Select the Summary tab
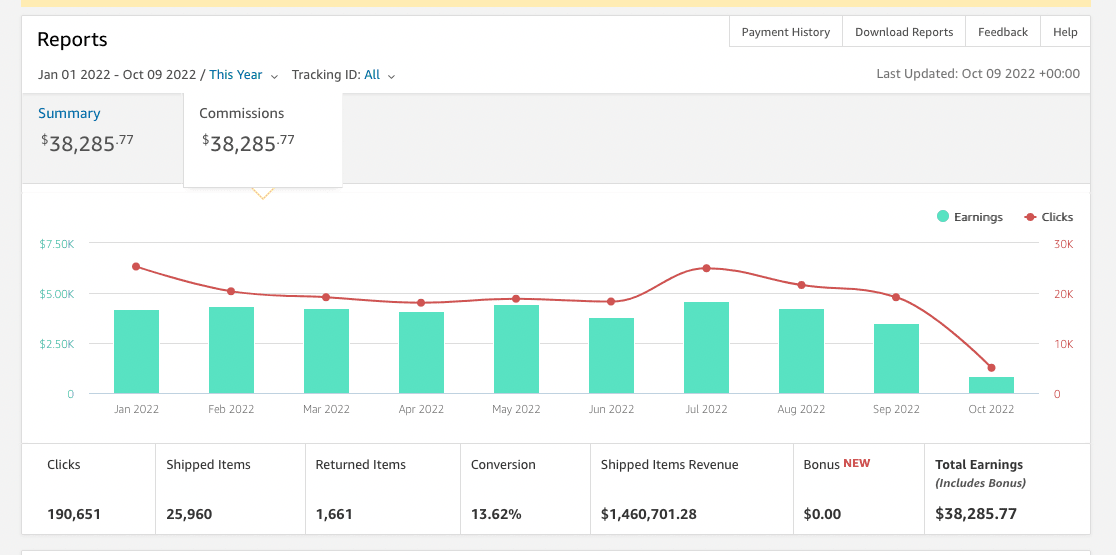 [69, 114]
